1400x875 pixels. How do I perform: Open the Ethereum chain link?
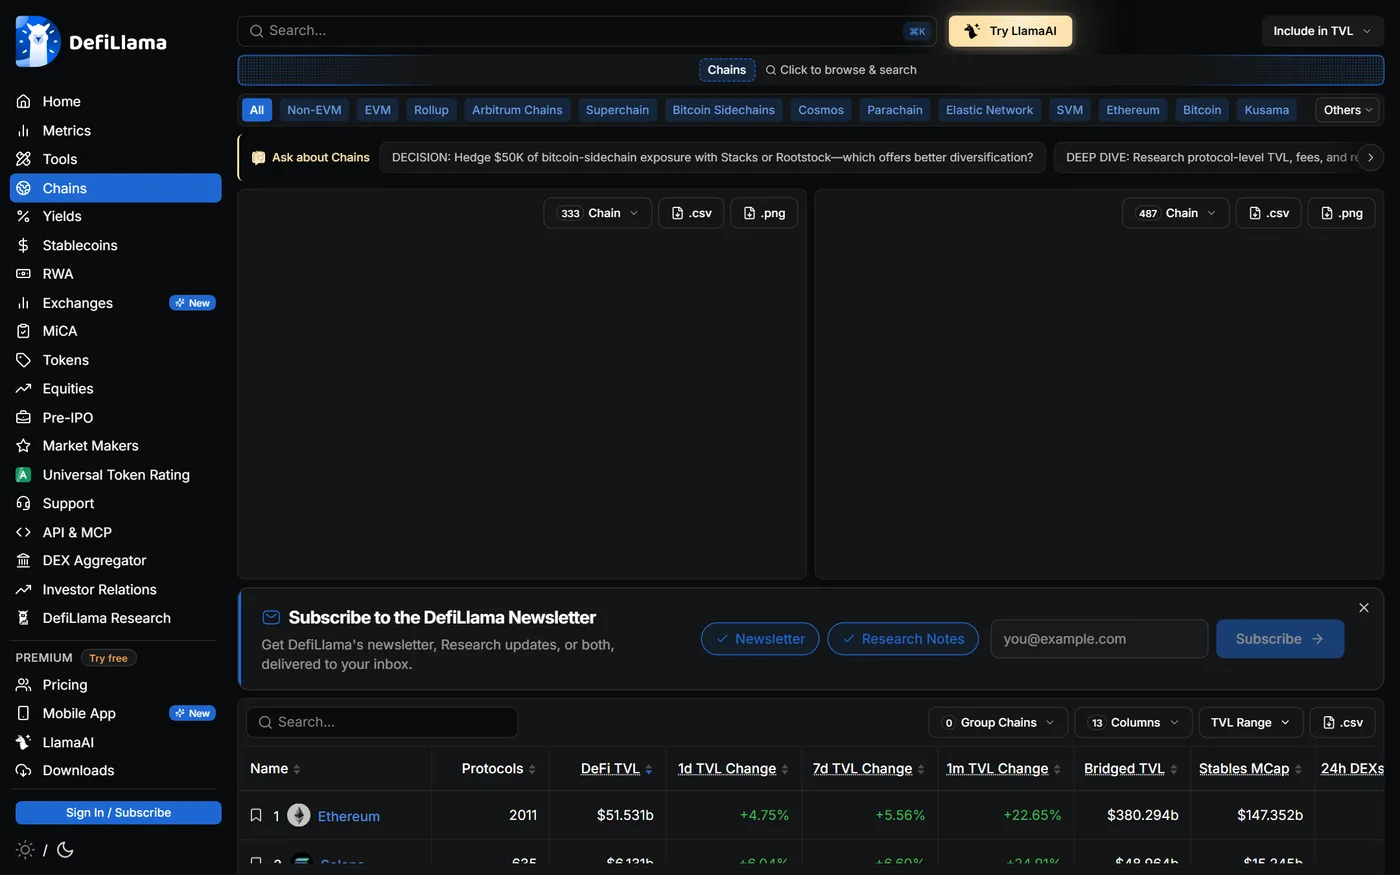tap(349, 816)
